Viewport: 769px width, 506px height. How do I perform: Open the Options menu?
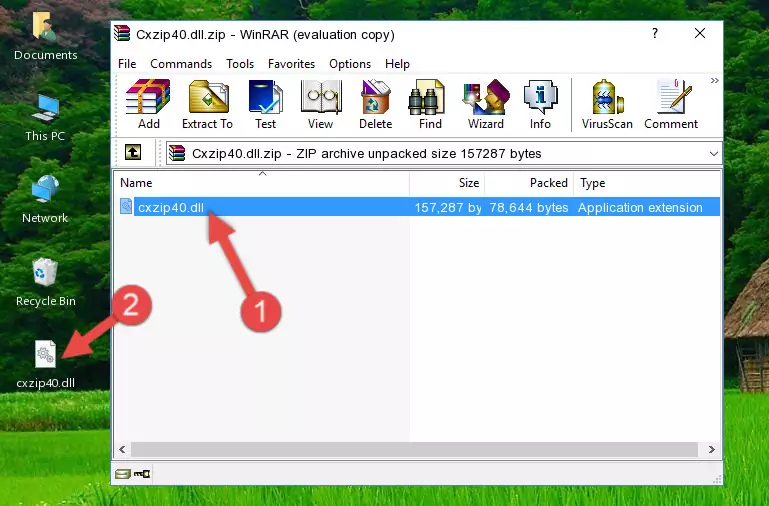tap(350, 64)
